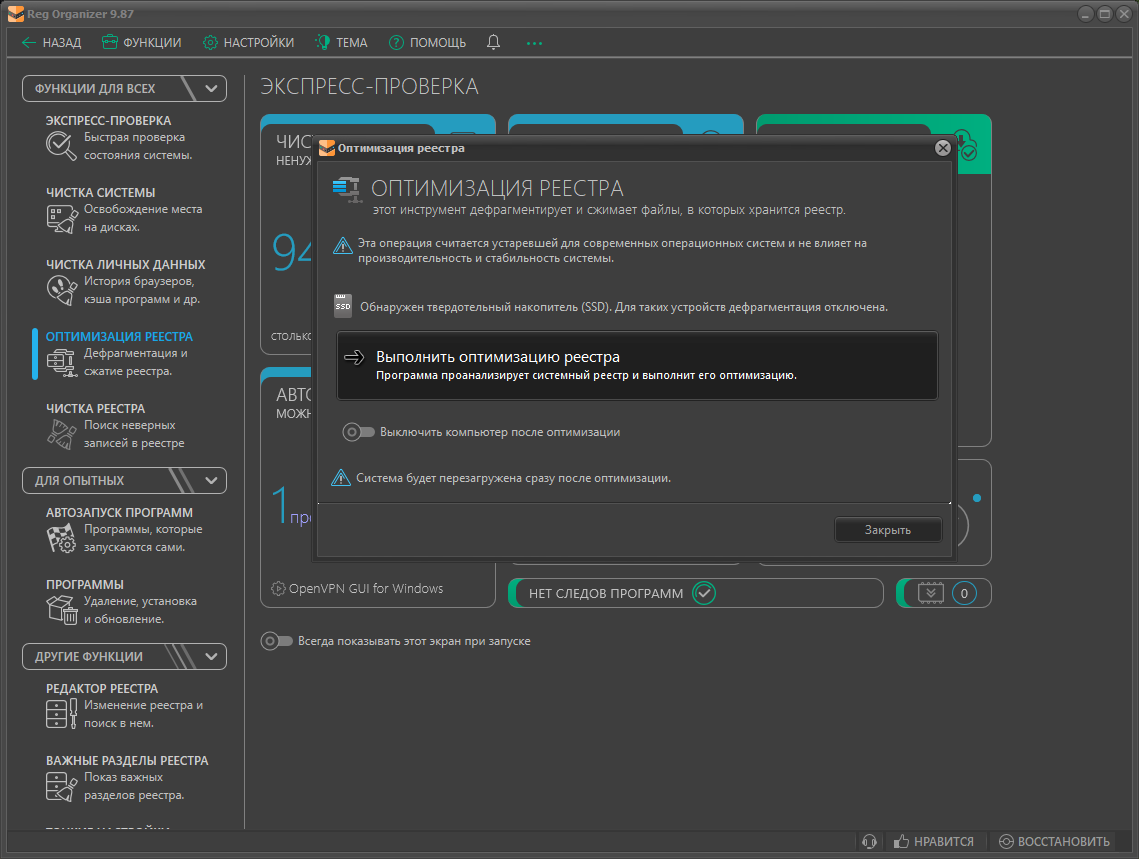The width and height of the screenshot is (1139, 859).
Task: Click the РЕДАКТОР РЕЕСТРА sidebar icon
Action: click(x=61, y=714)
